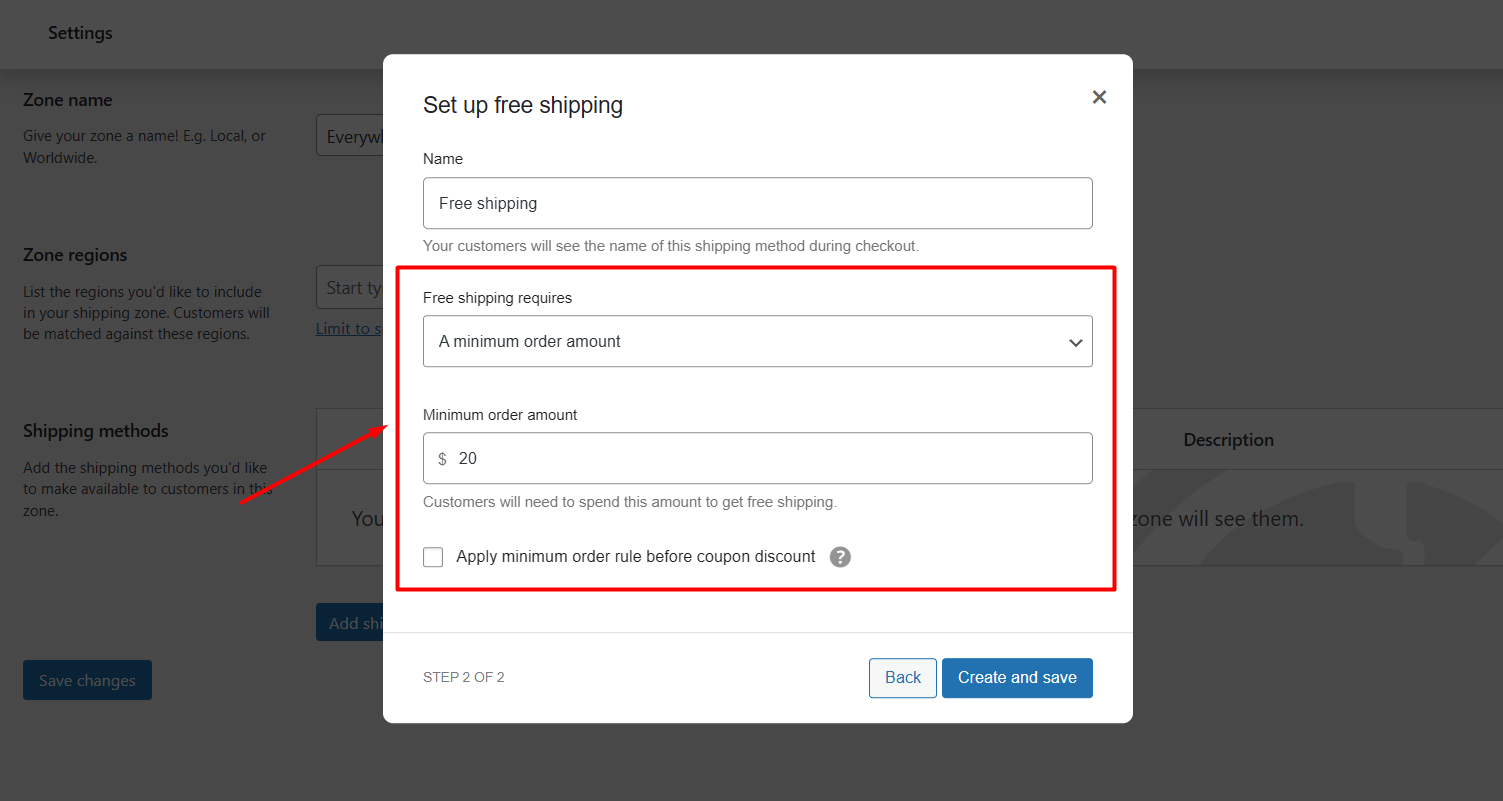The height and width of the screenshot is (801, 1503).
Task: Click the Shipping methods section heading
Action: click(x=96, y=431)
